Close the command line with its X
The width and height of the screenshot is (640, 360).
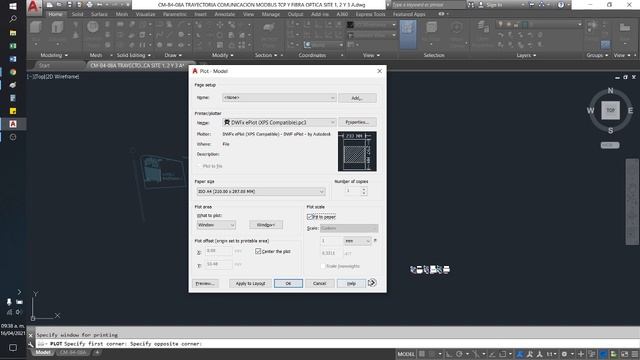pyautogui.click(x=31, y=335)
